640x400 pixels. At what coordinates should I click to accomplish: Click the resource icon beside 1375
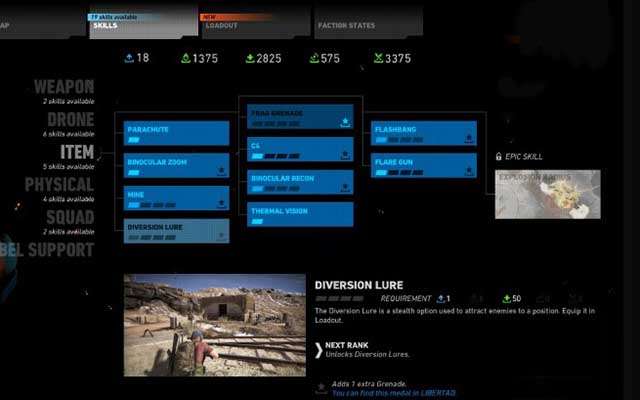click(x=186, y=58)
